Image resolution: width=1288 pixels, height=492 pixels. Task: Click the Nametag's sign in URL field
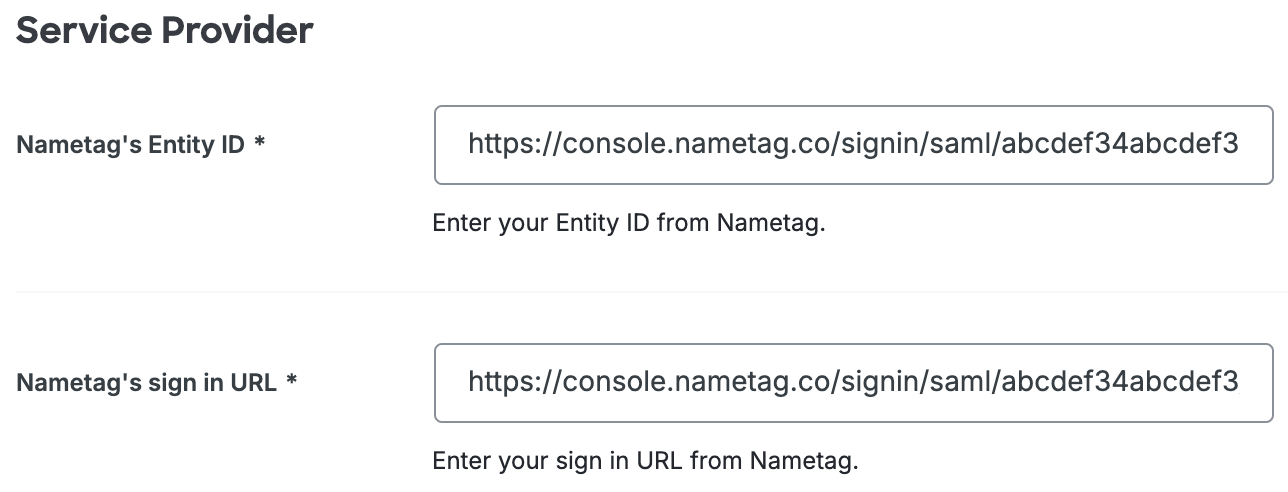click(x=853, y=382)
